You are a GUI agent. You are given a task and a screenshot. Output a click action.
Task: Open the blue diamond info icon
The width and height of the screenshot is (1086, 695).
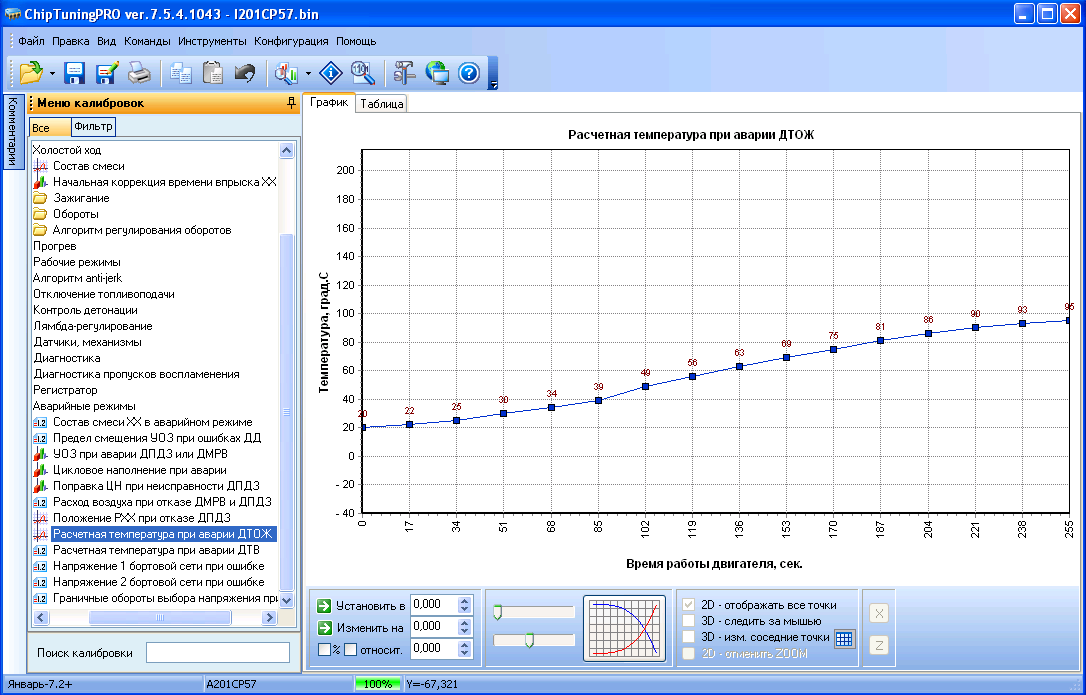pos(331,73)
